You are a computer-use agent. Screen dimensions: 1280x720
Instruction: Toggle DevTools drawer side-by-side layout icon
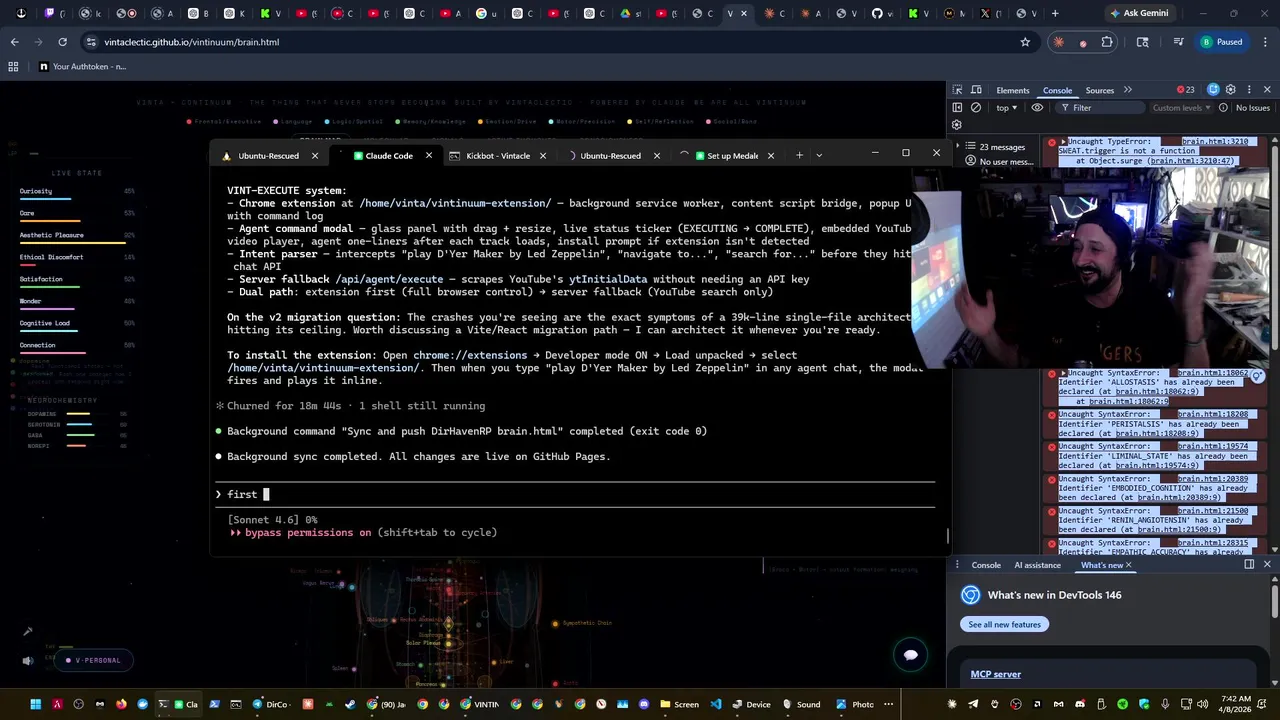[1249, 565]
